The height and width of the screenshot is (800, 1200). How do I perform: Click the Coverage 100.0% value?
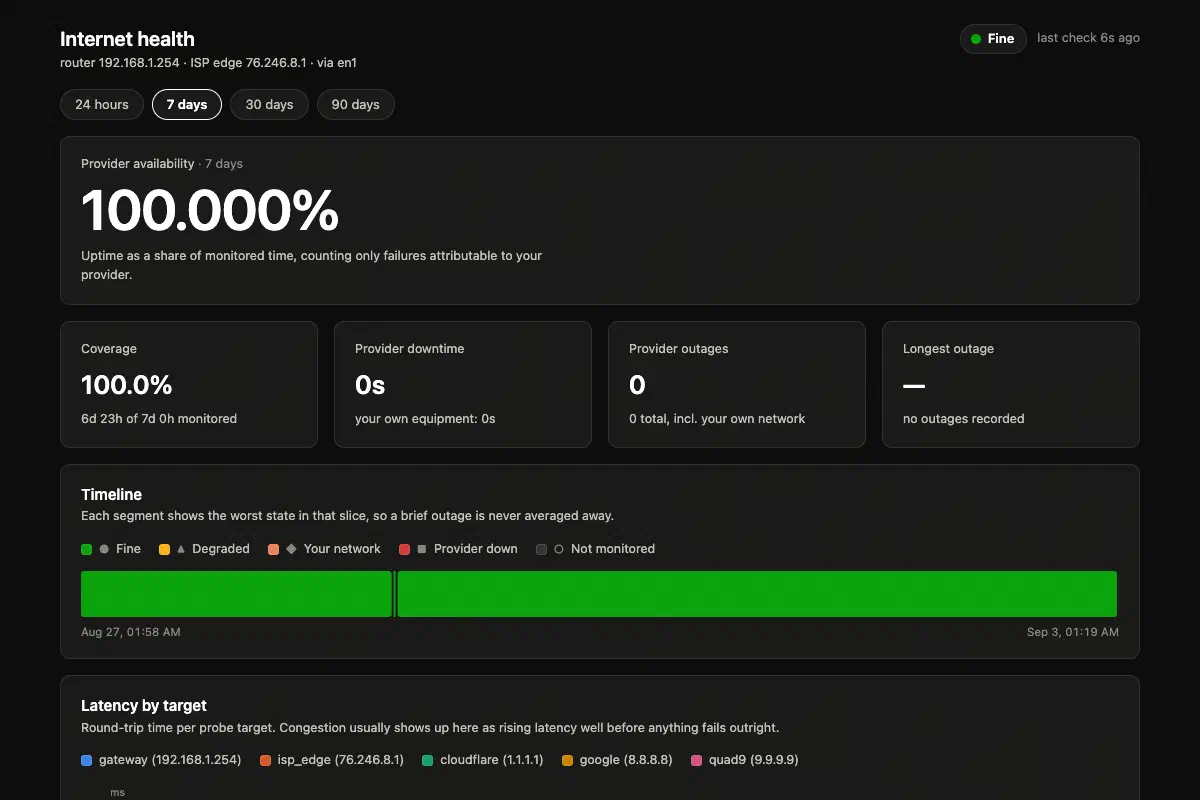(x=127, y=384)
